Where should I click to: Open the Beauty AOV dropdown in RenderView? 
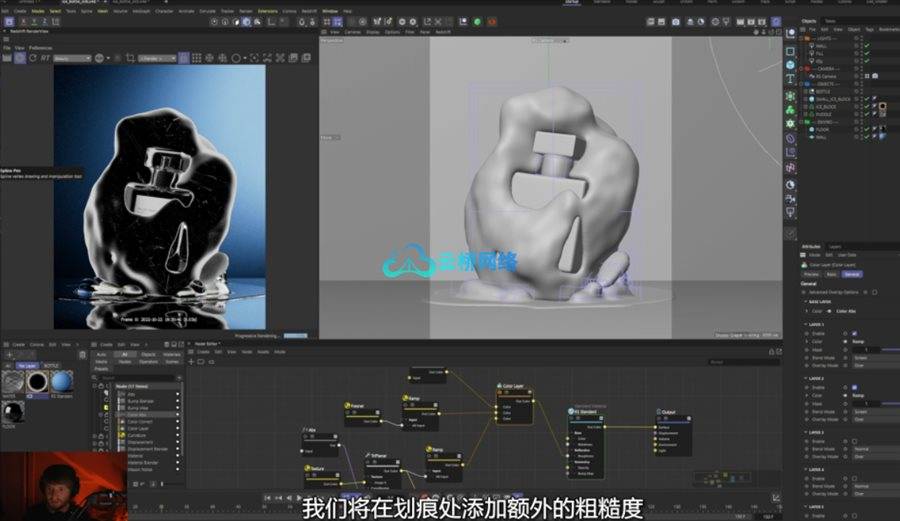(72, 58)
